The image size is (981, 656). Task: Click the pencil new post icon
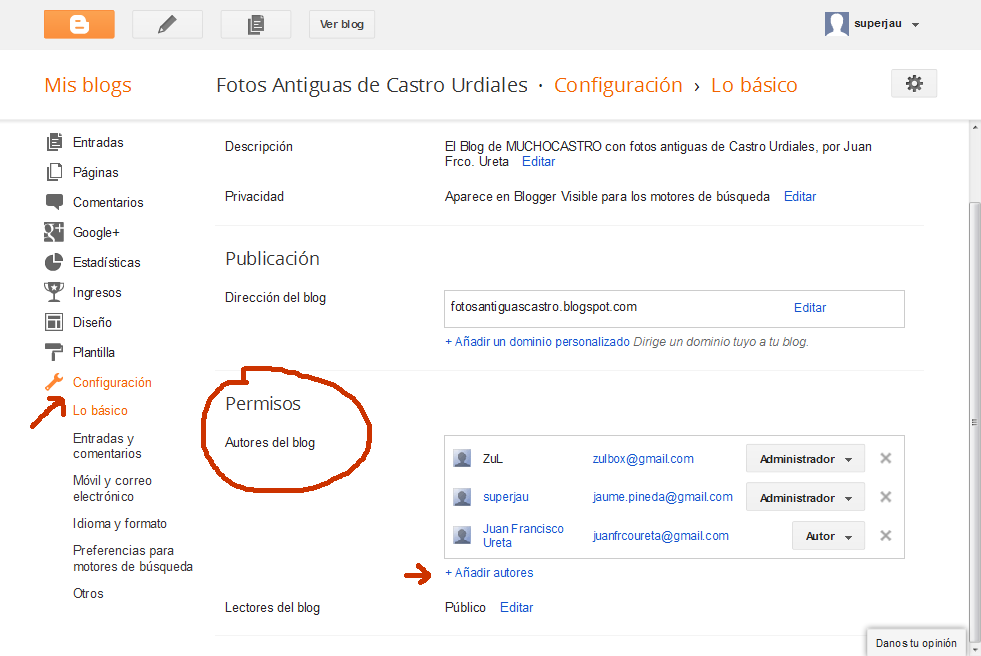tap(167, 24)
